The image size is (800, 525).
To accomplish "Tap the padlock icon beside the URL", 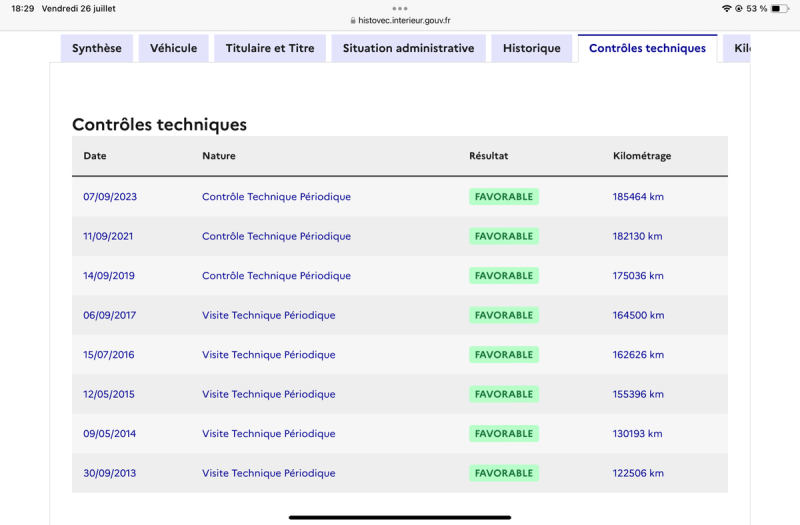I will click(352, 20).
